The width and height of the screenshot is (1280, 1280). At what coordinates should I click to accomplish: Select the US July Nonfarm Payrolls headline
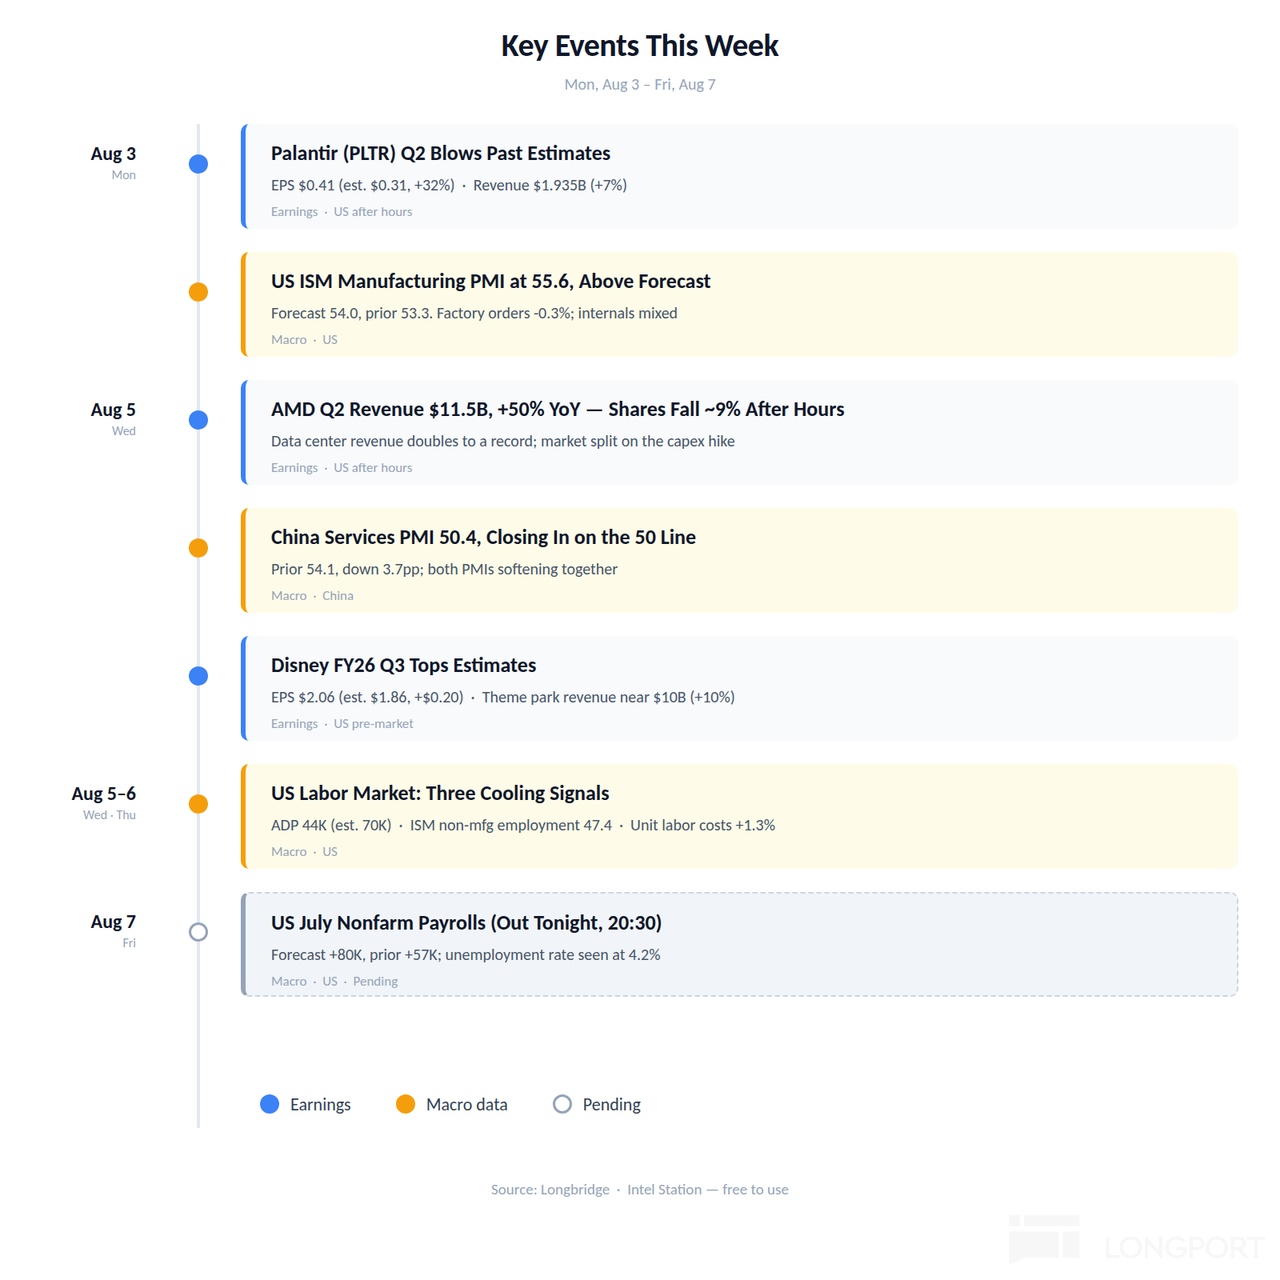point(466,922)
